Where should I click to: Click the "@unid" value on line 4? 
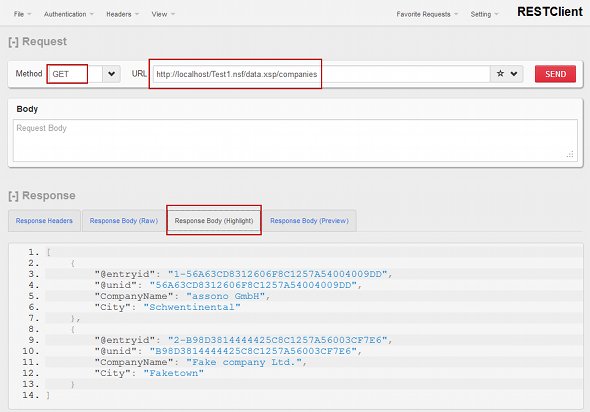253,285
